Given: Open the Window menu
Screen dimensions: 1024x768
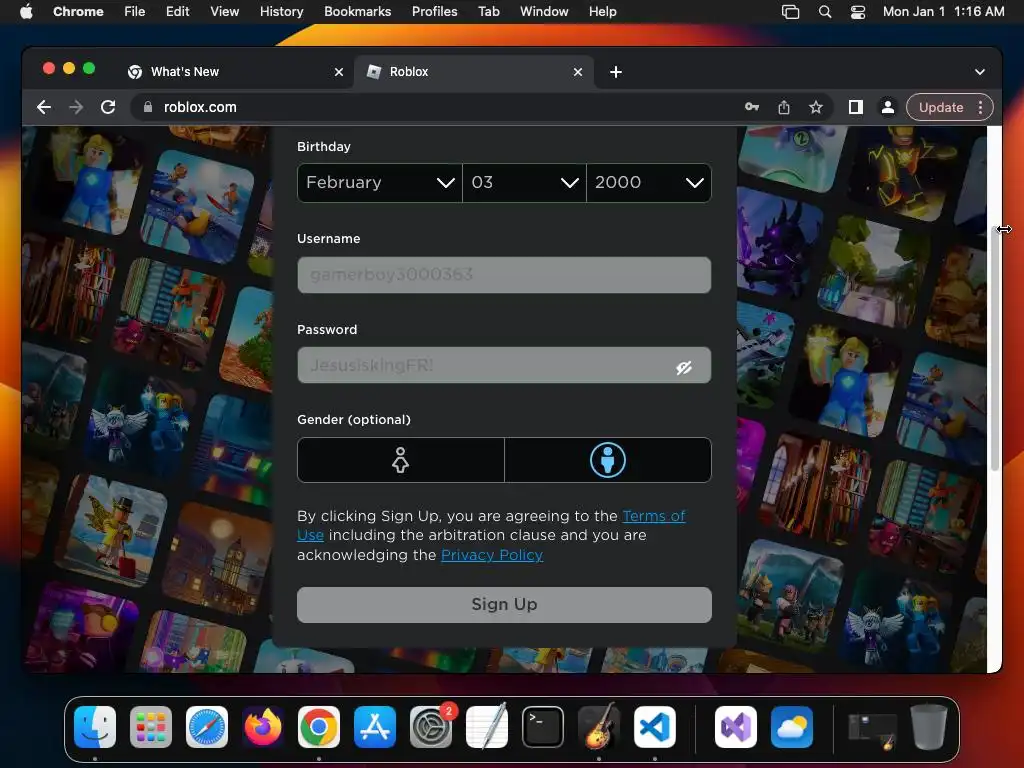Looking at the screenshot, I should tap(543, 12).
